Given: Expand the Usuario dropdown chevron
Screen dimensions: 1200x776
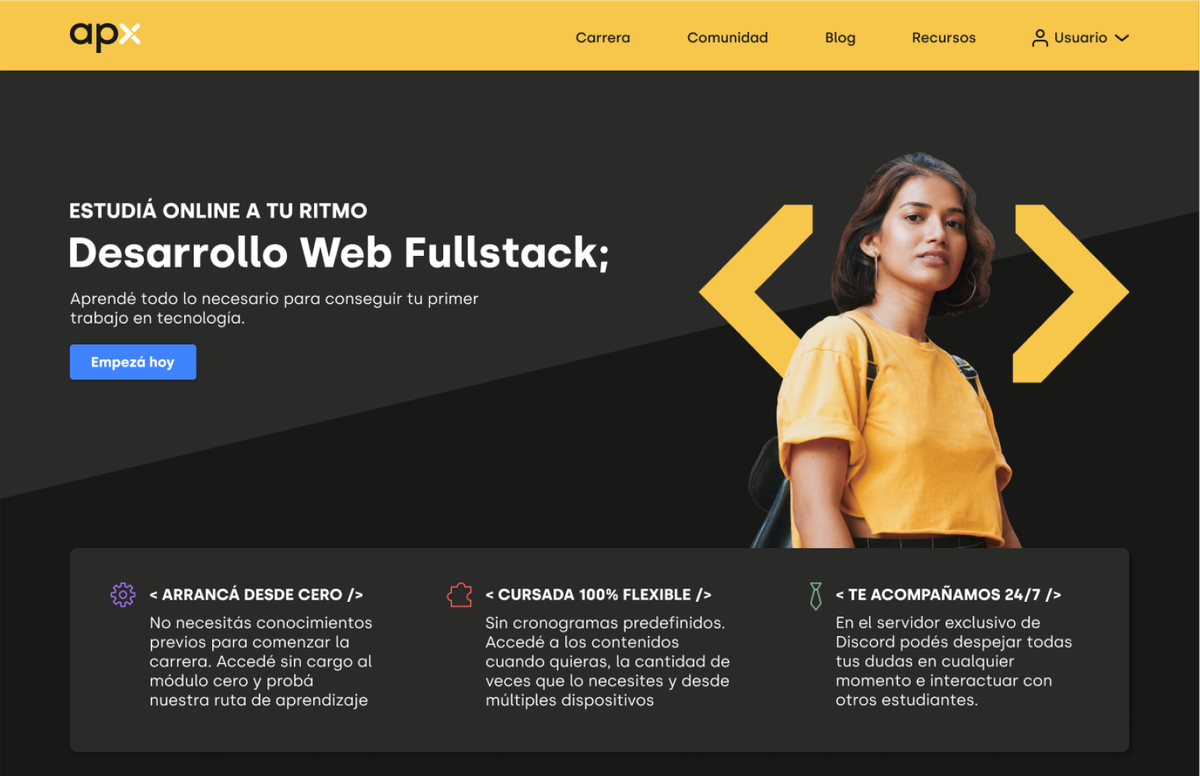Looking at the screenshot, I should (1122, 38).
